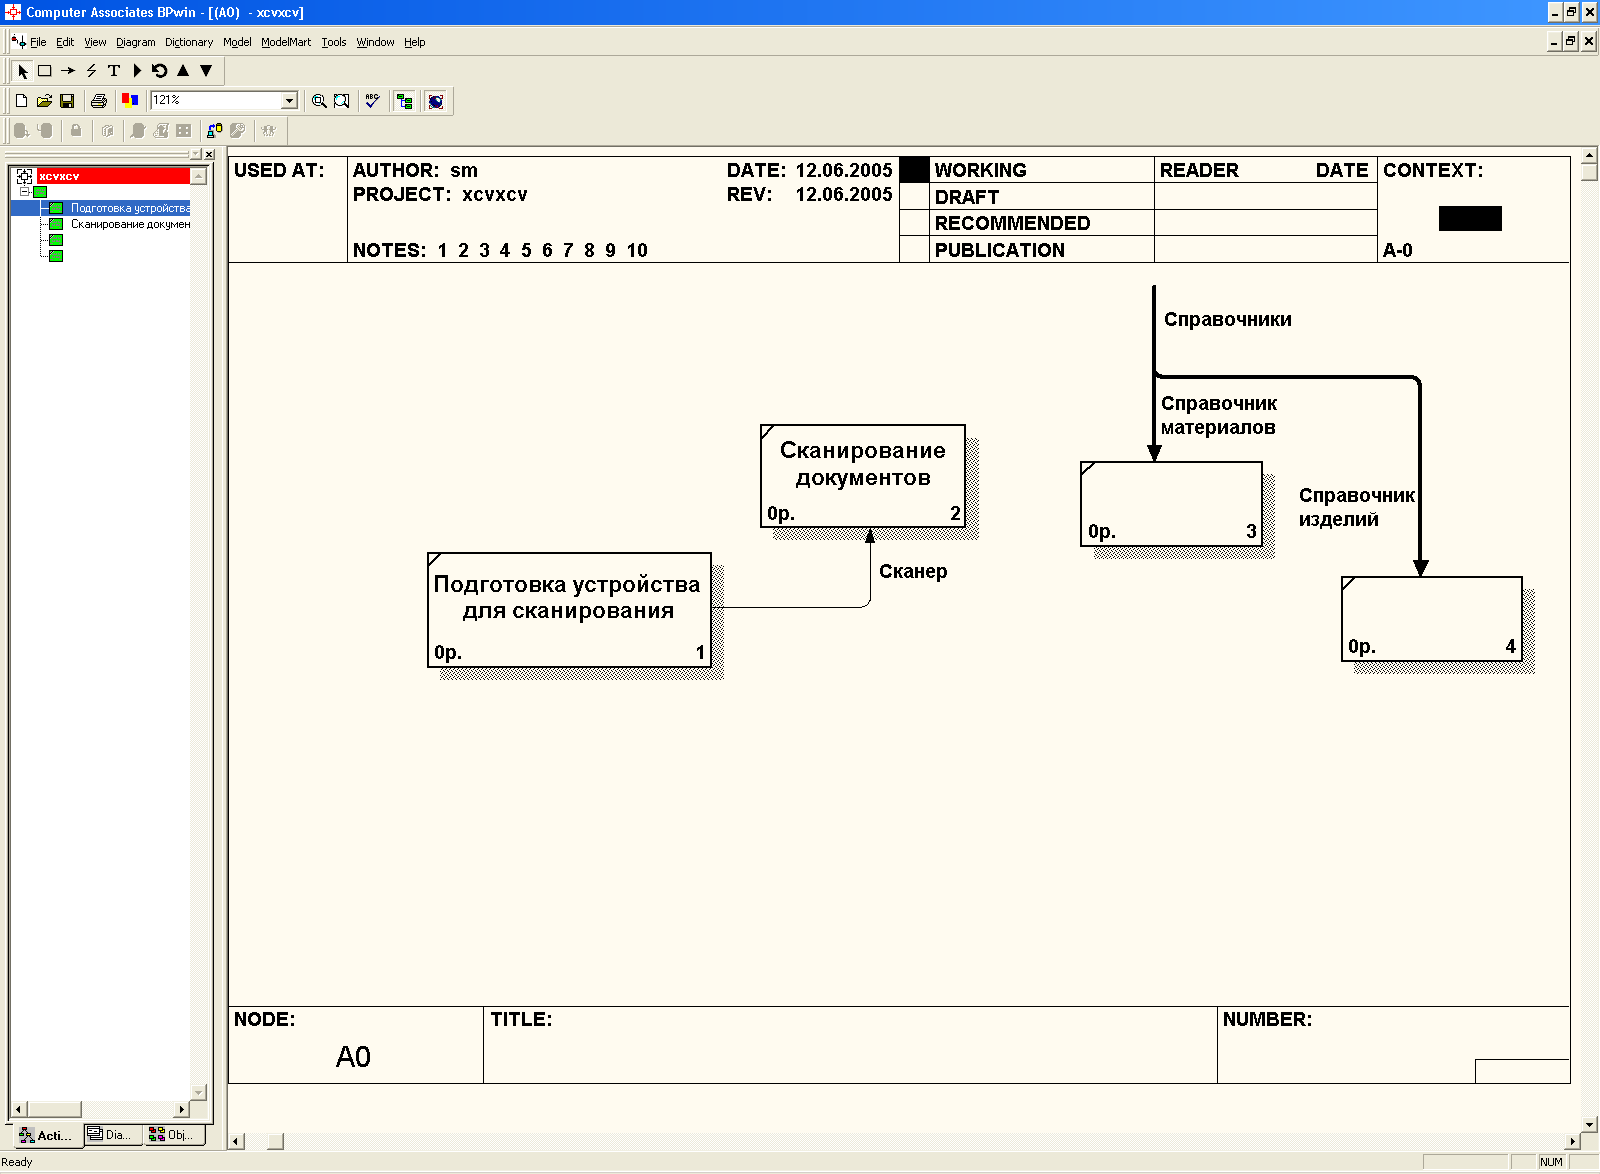Select 'Подготовка устройства' tree item
Viewport: 1600px width, 1174px height.
pyautogui.click(x=130, y=208)
